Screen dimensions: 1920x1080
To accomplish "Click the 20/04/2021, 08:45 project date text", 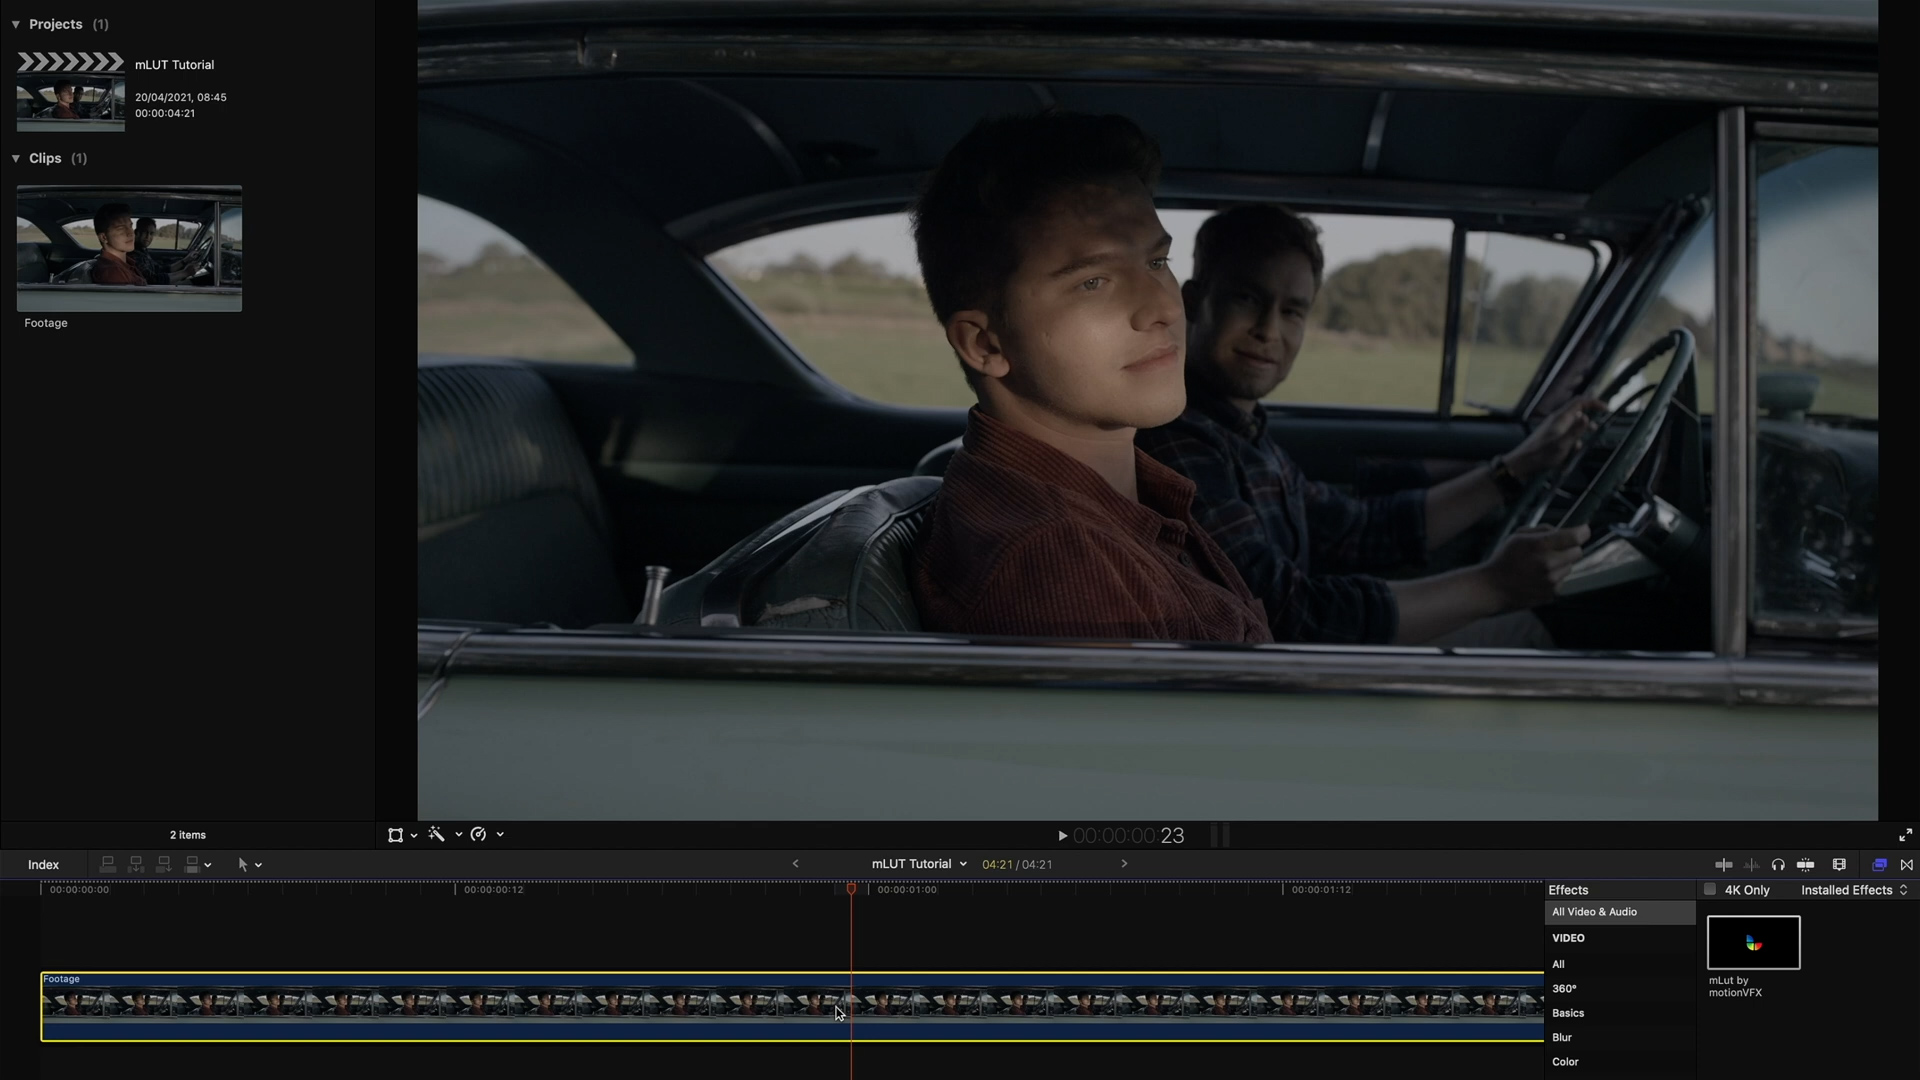I will click(x=181, y=97).
